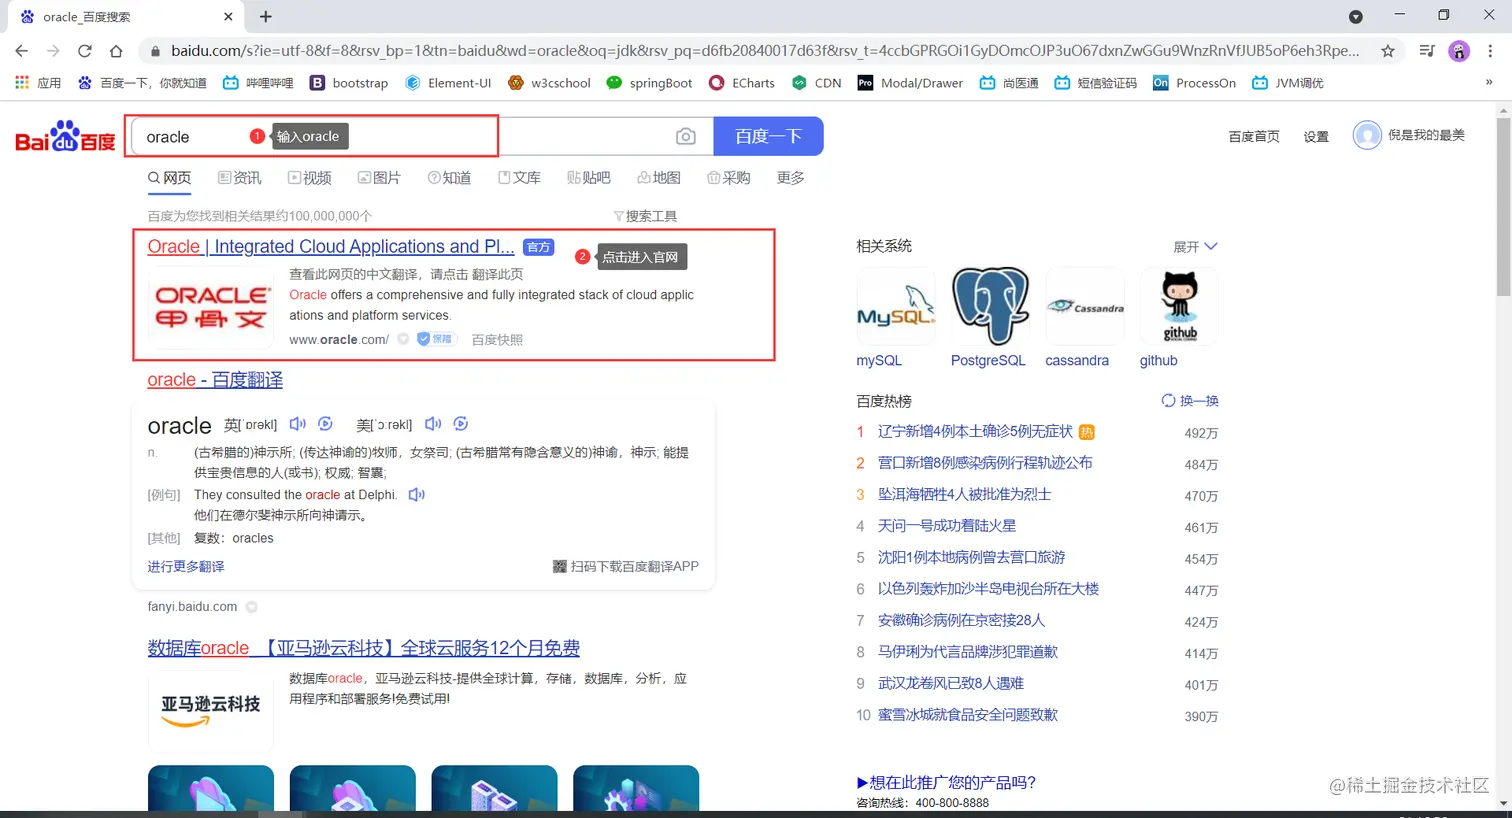Image resolution: width=1512 pixels, height=818 pixels.
Task: Open a new browser tab
Action: tap(266, 16)
